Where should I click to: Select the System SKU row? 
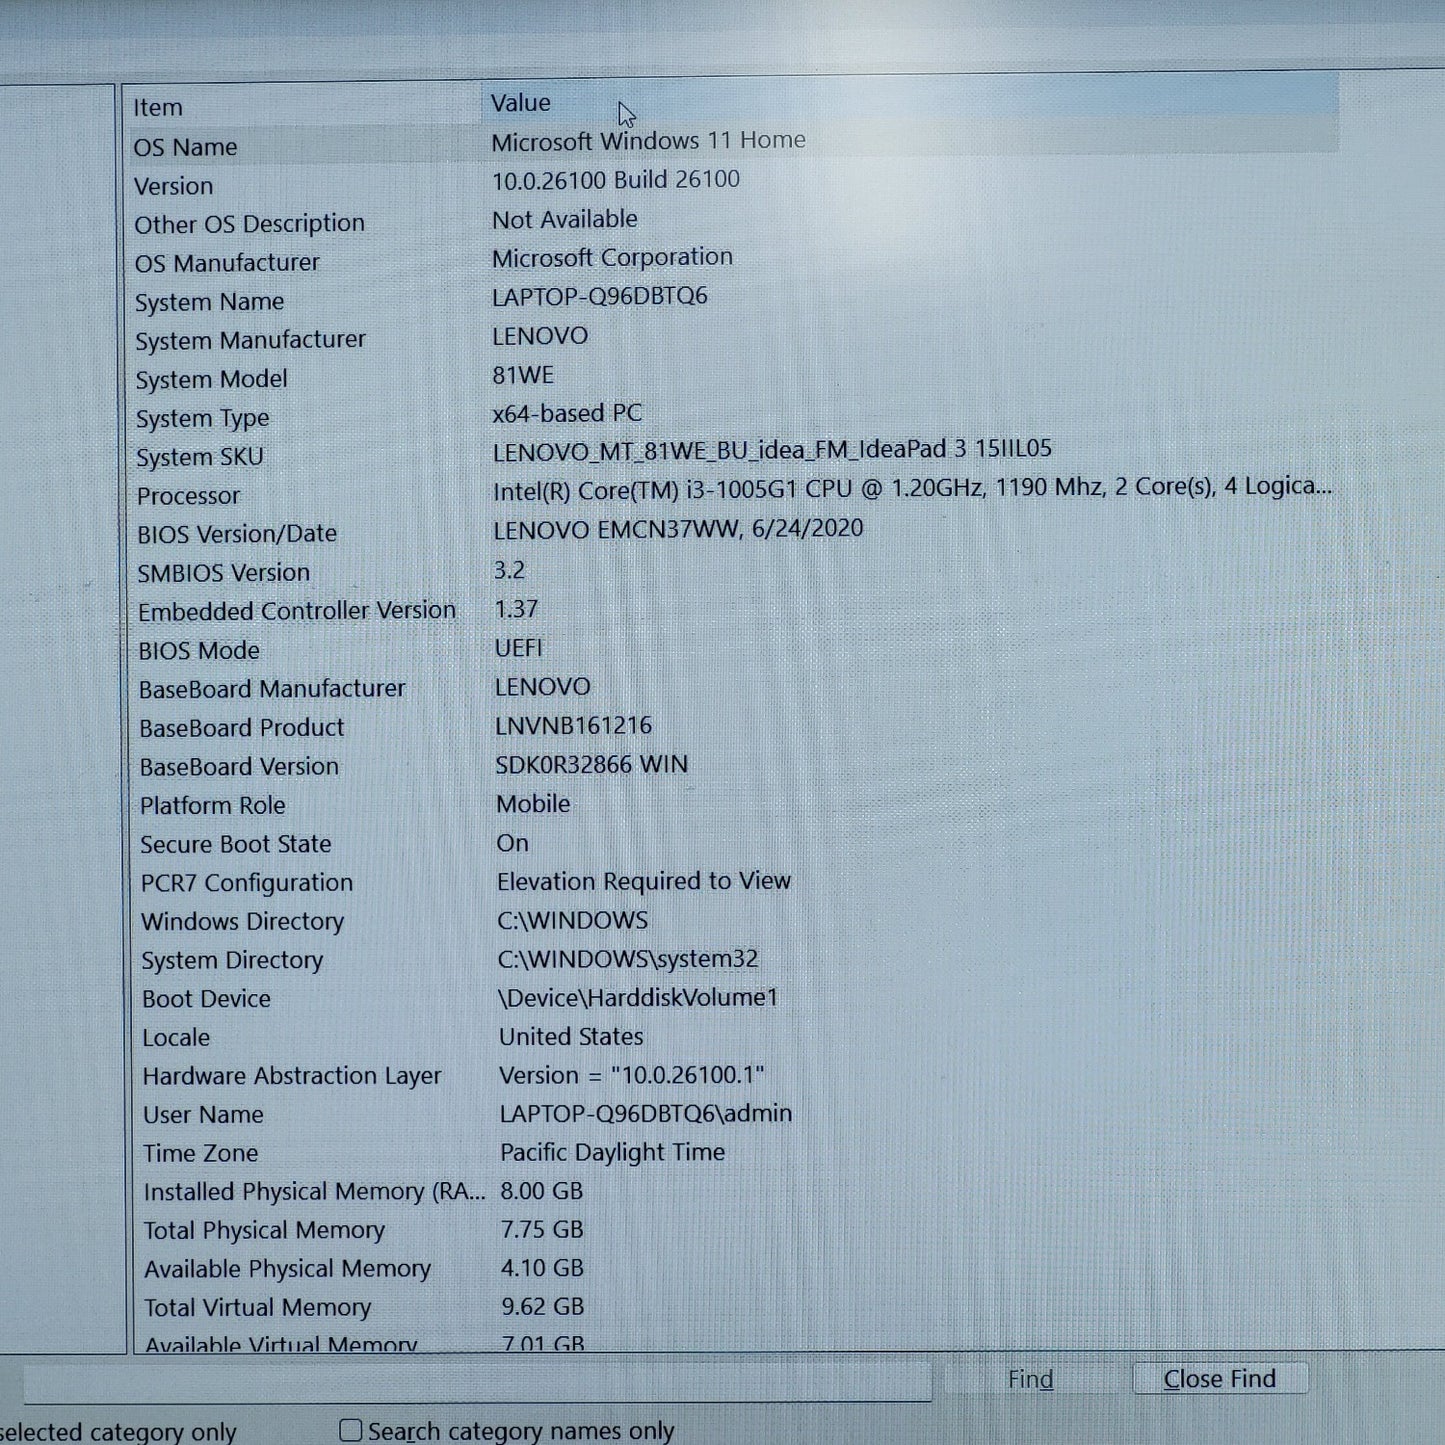733,454
